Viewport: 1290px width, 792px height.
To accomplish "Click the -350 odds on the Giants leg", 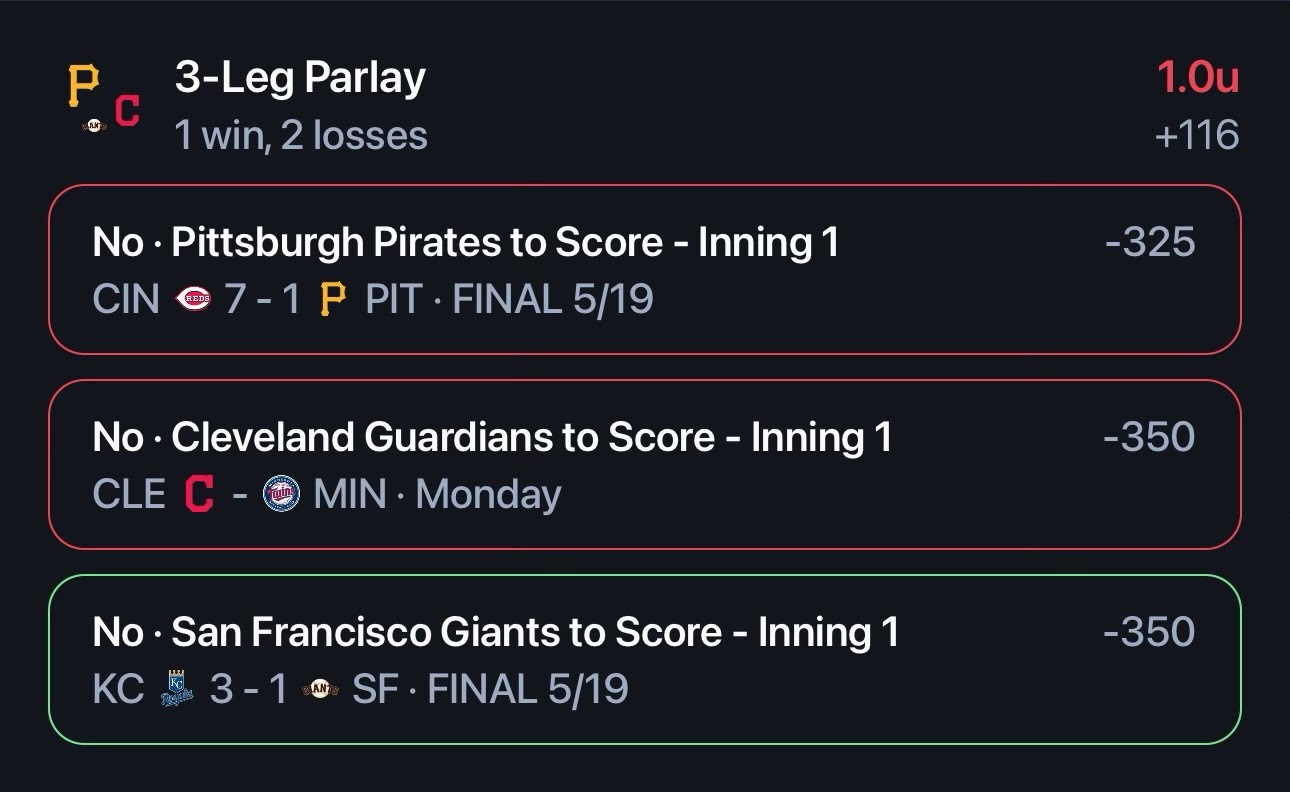I will click(x=1149, y=632).
